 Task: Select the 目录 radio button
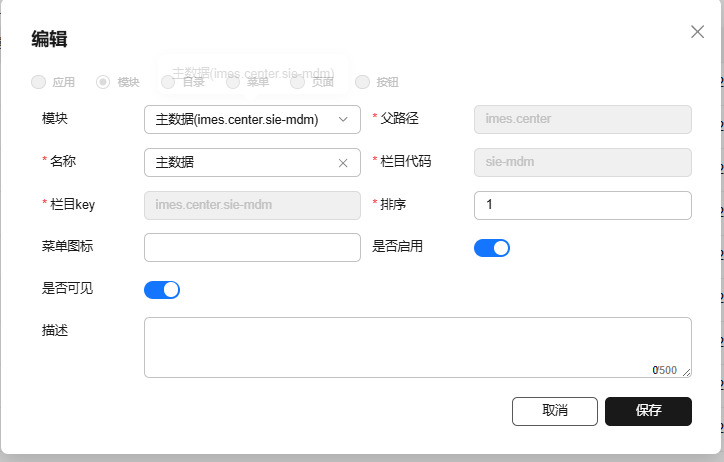click(x=168, y=82)
